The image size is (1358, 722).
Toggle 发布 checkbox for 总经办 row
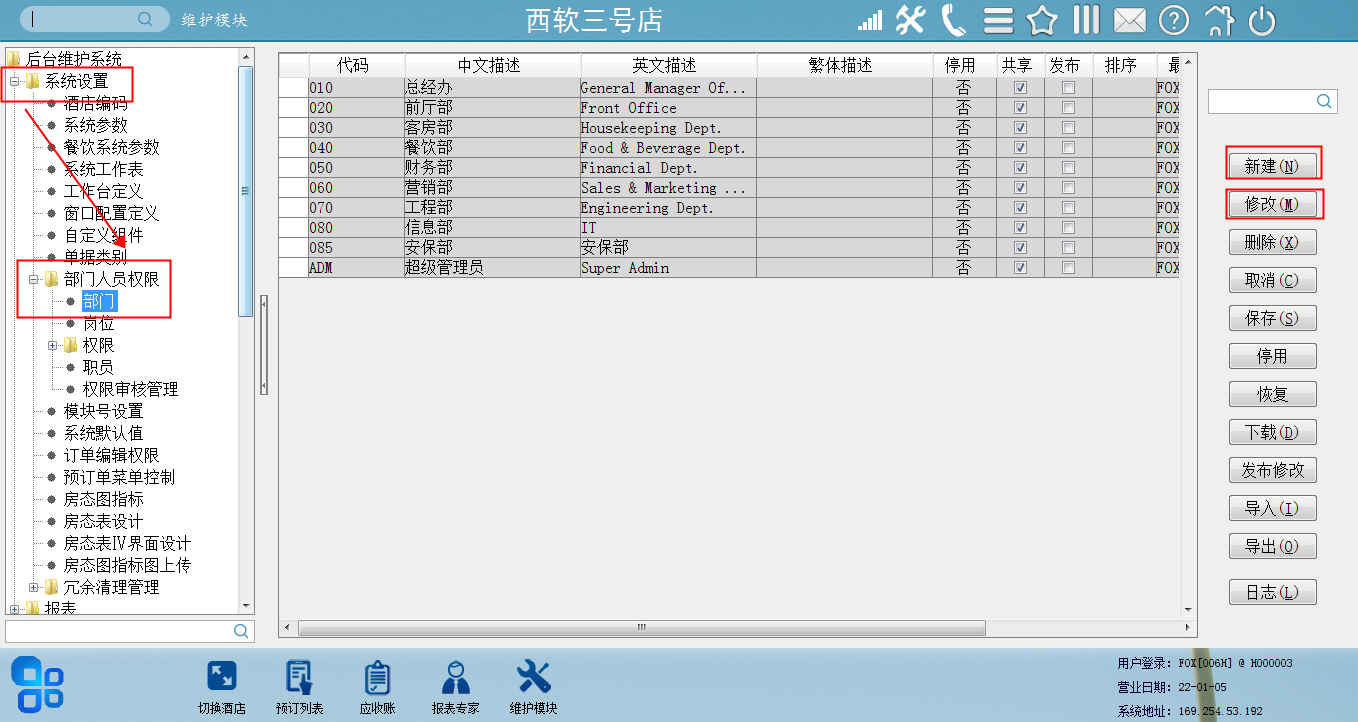(x=1068, y=88)
